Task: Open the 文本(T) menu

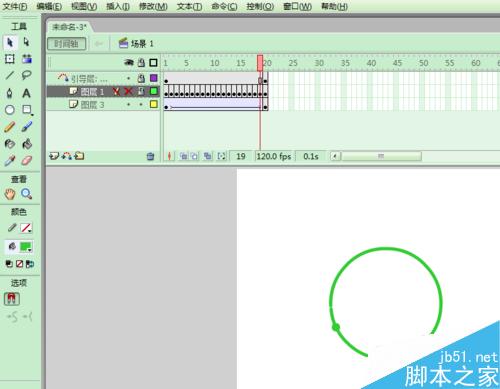Action: tap(189, 6)
